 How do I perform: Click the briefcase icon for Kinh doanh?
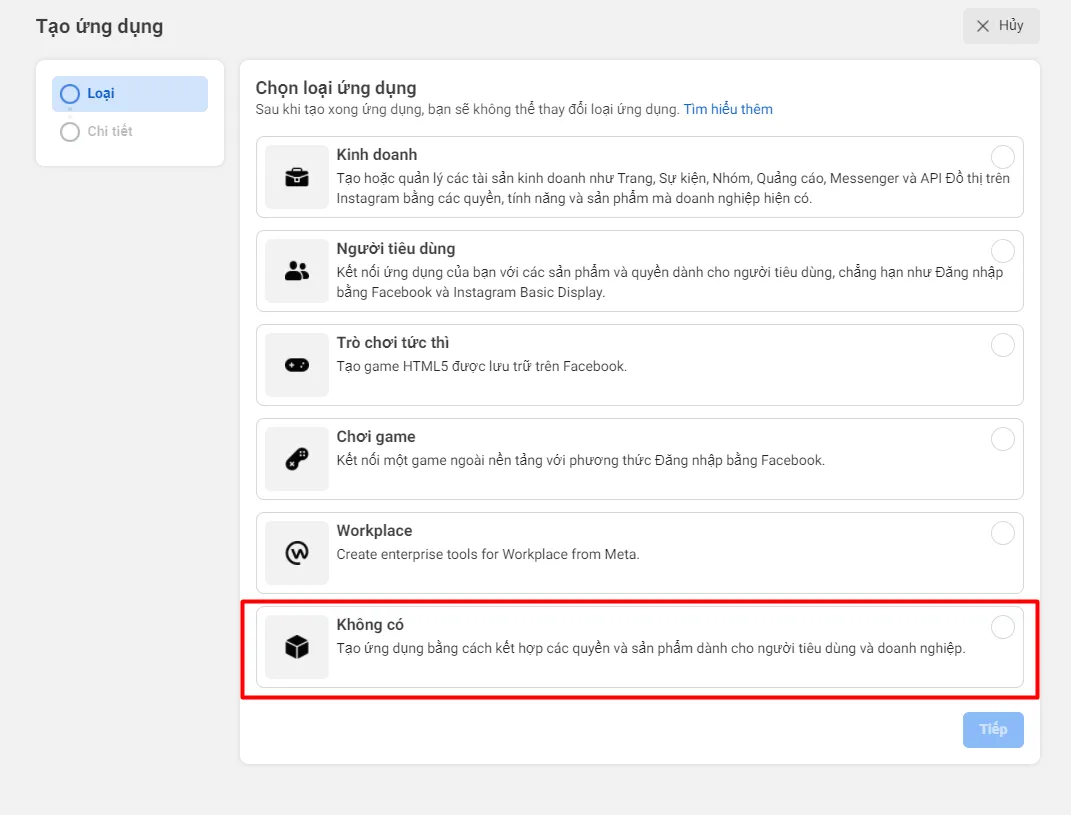tap(296, 178)
